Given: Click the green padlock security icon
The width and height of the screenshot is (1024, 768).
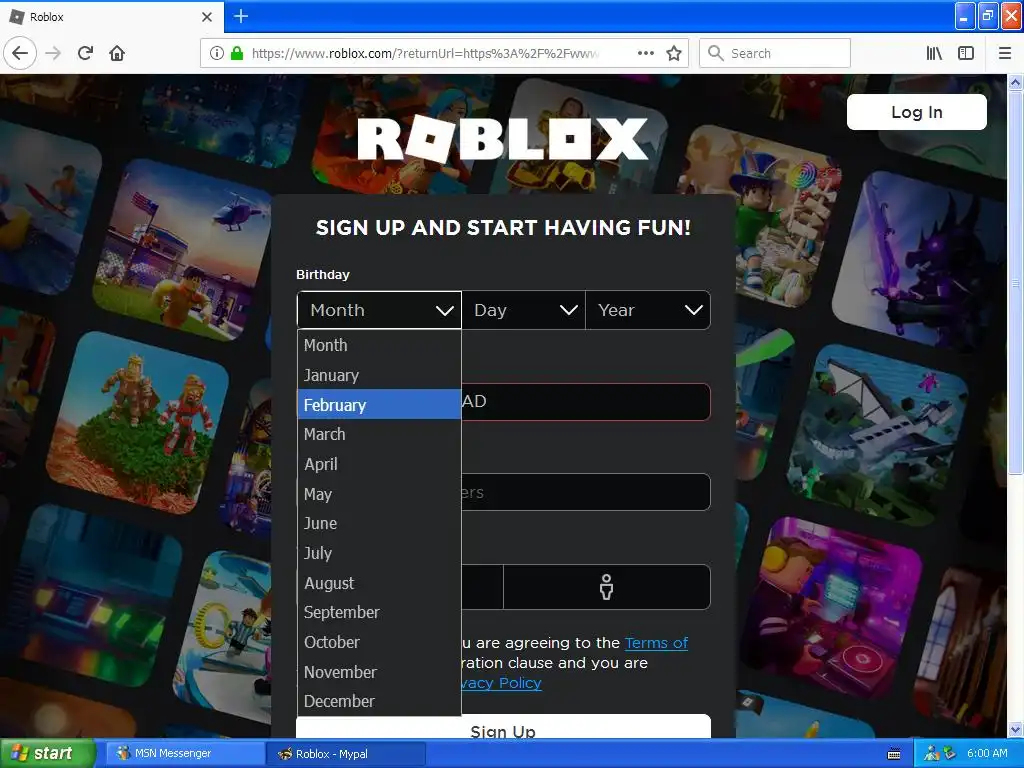Looking at the screenshot, I should 237,53.
